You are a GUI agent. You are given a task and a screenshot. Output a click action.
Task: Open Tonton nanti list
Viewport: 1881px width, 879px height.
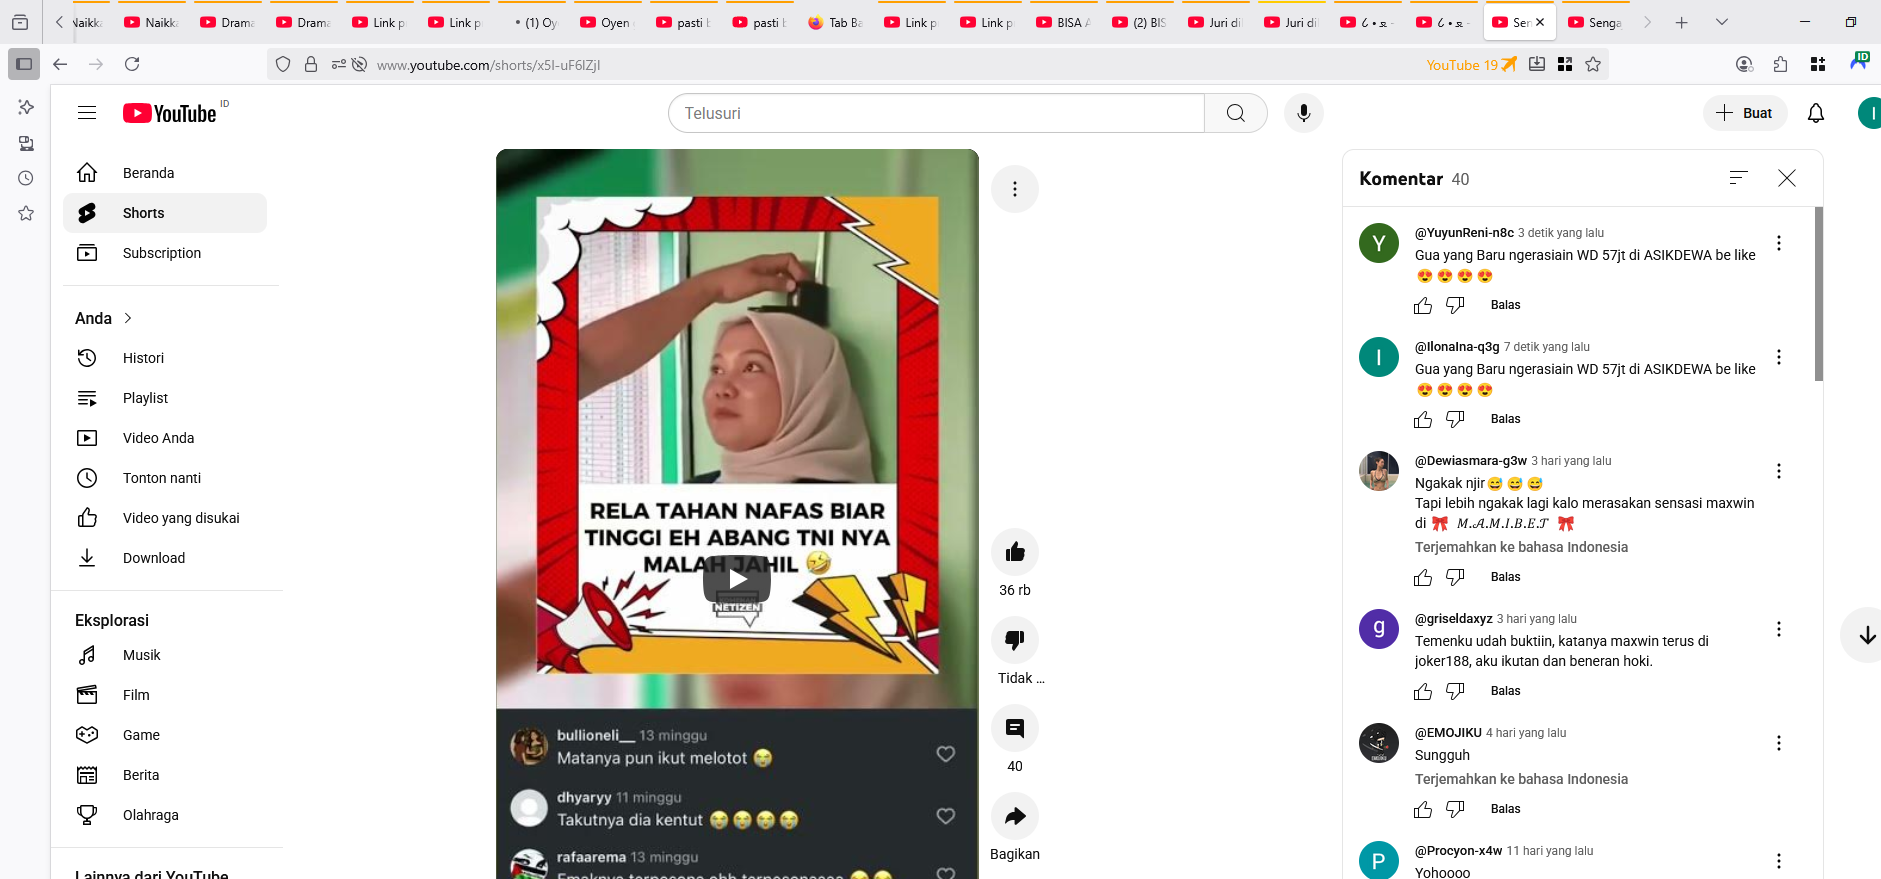pyautogui.click(x=165, y=478)
